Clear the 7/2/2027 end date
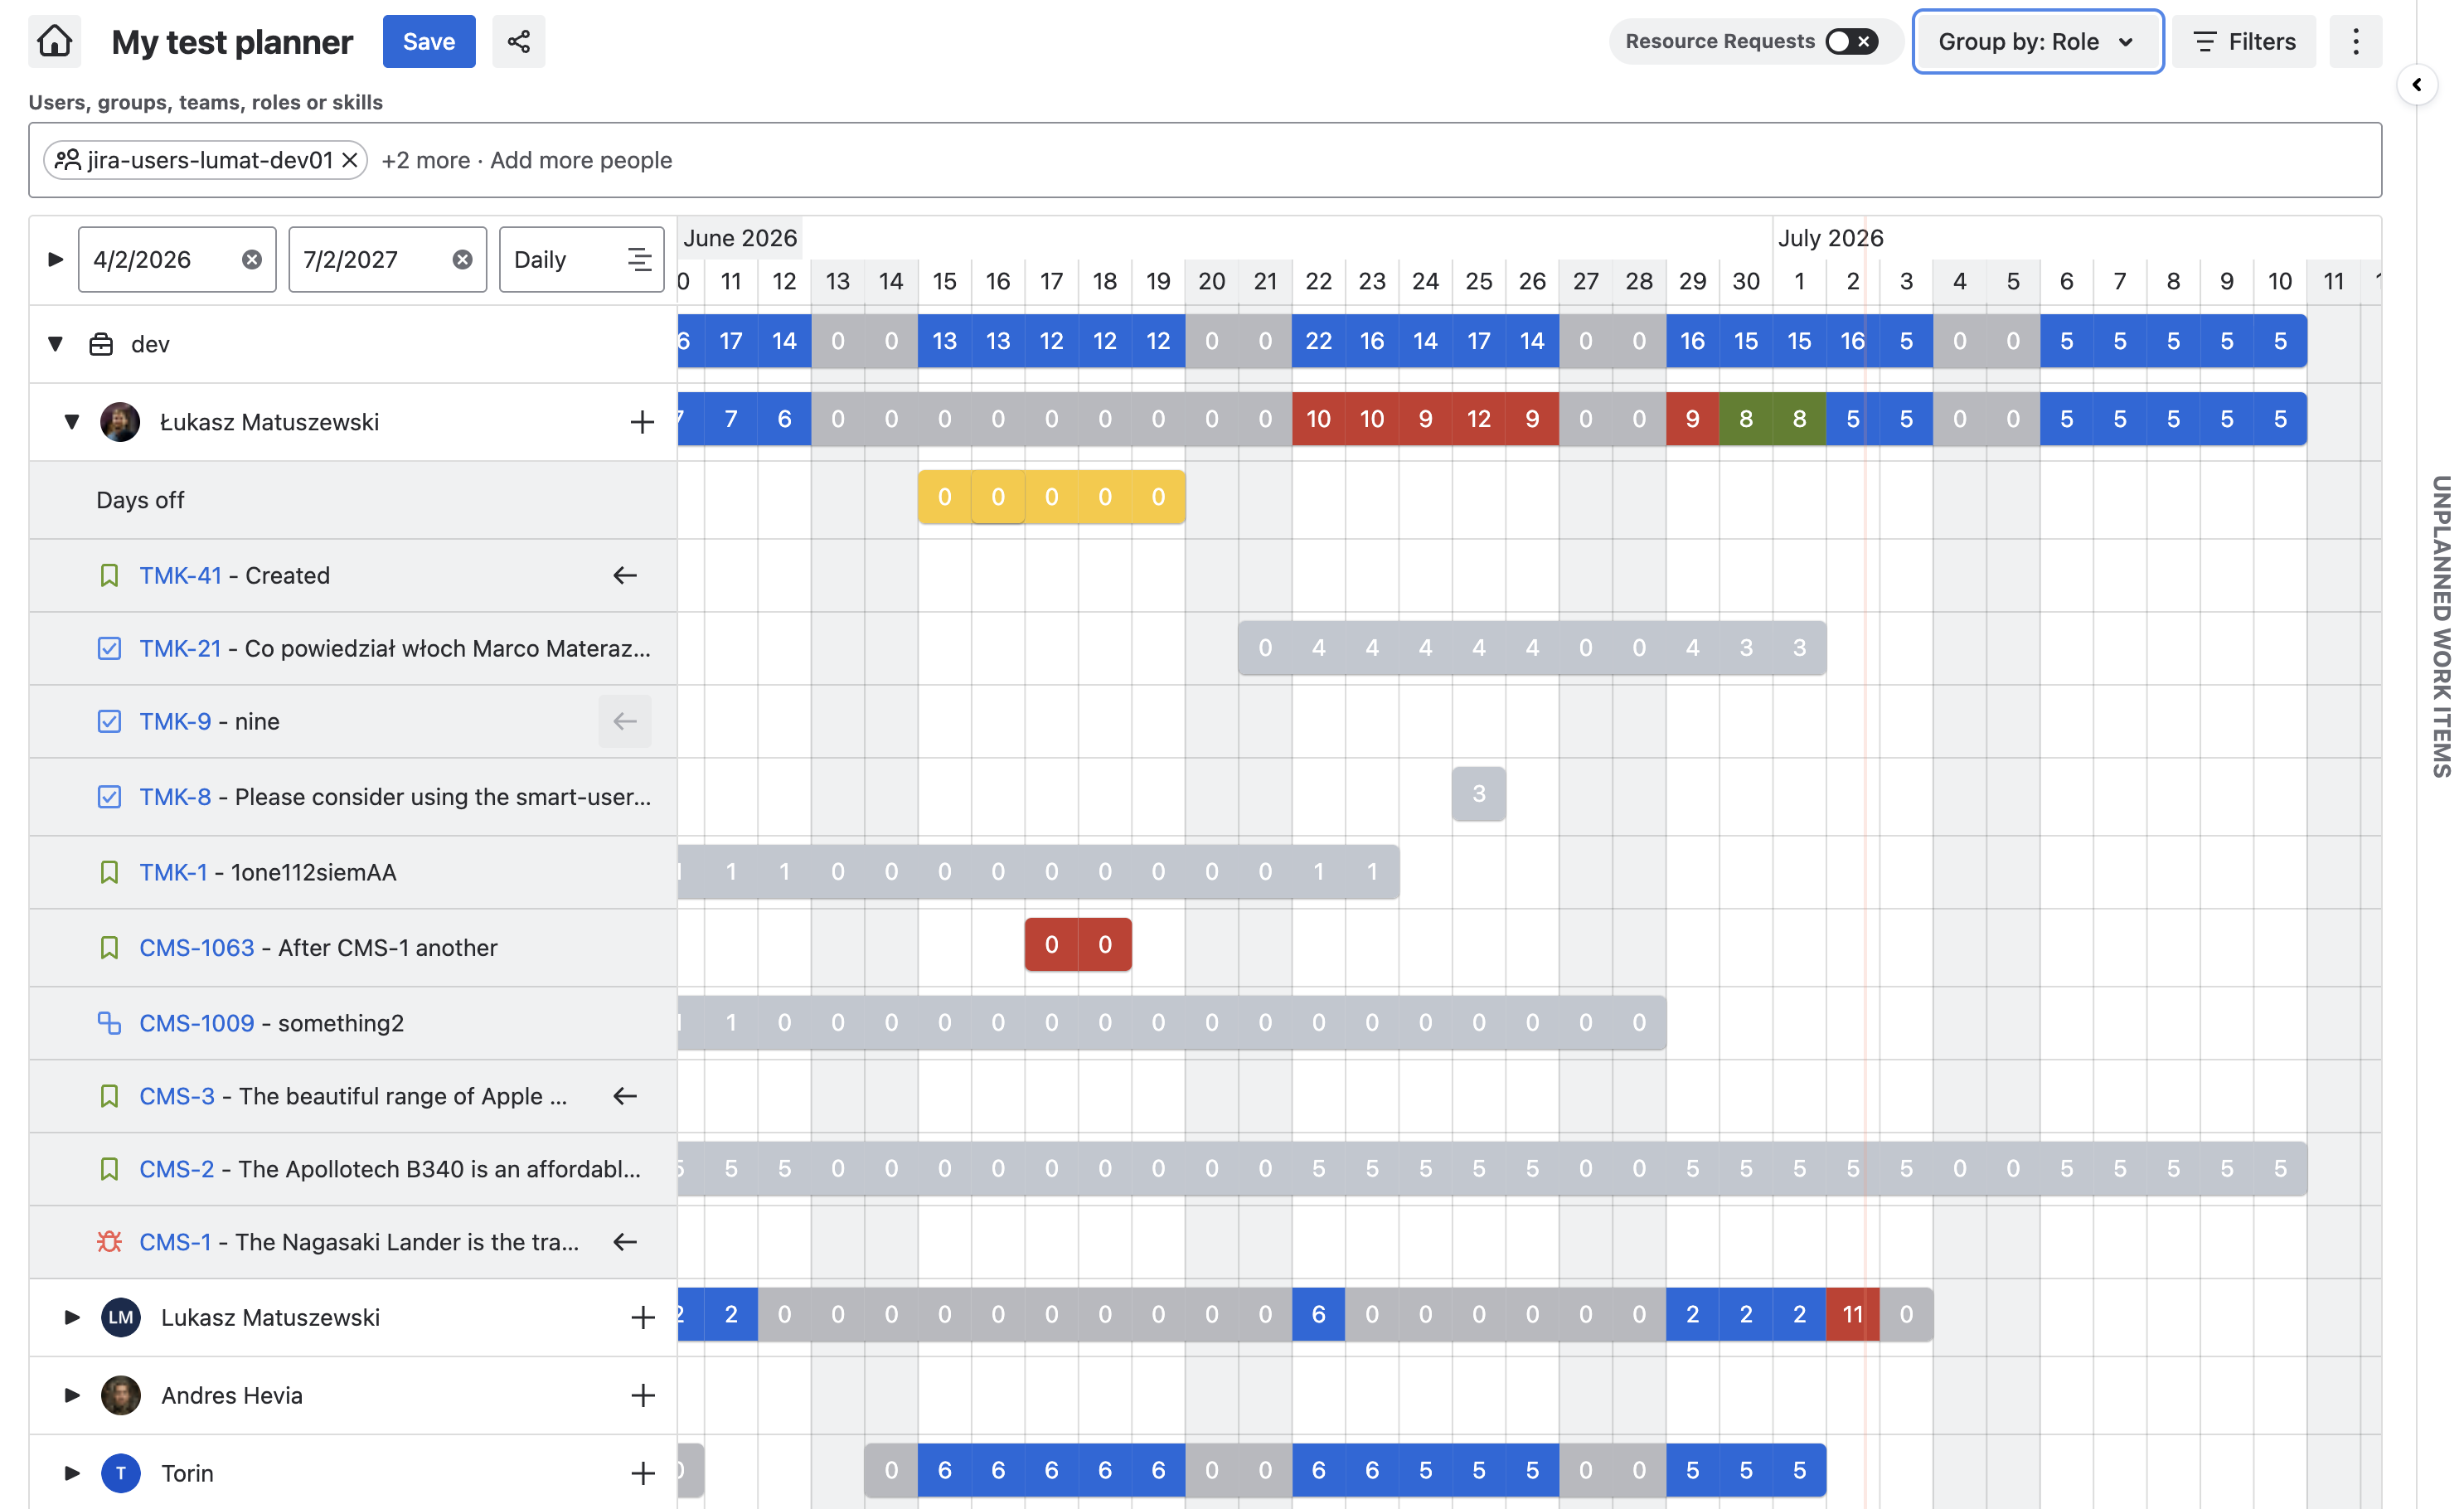Viewport: 2464px width, 1509px height. point(462,260)
